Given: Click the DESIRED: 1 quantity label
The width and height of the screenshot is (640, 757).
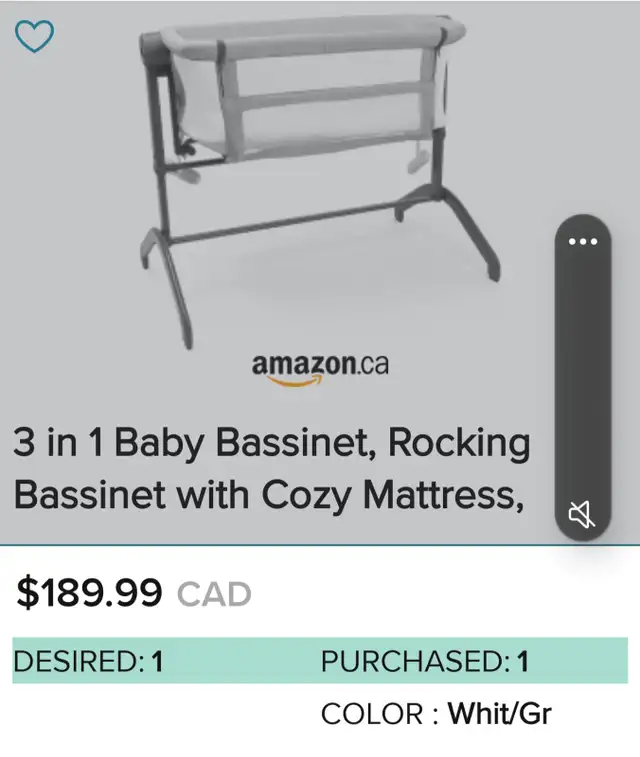Looking at the screenshot, I should [88, 661].
